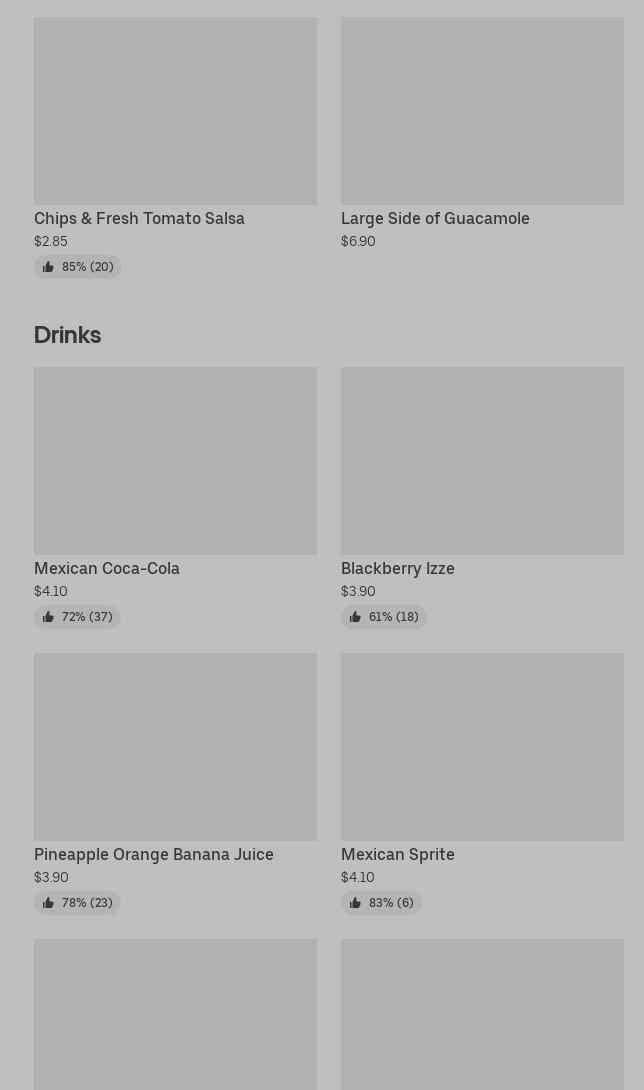Click the $2.85 price for Chips & Salsa
This screenshot has height=1090, width=644.
click(51, 241)
